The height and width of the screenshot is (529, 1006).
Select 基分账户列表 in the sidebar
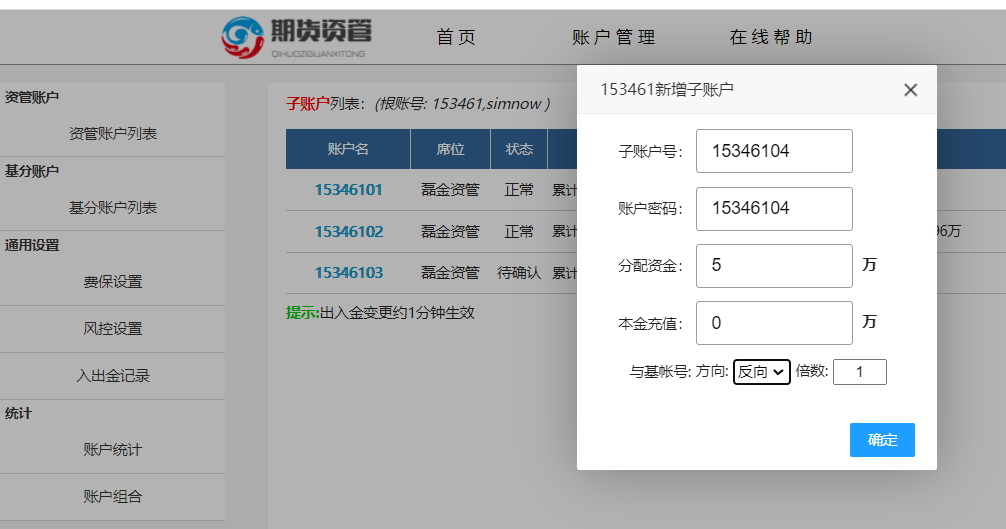(x=112, y=208)
